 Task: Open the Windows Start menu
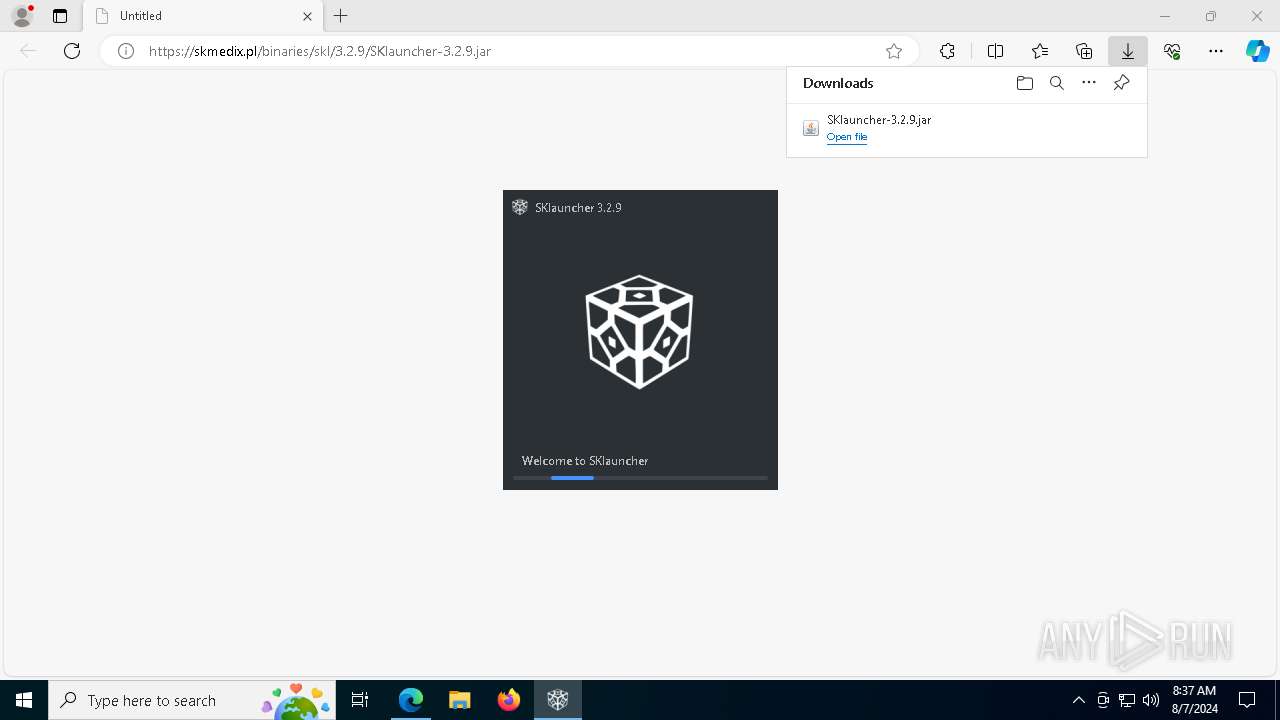tap(24, 700)
